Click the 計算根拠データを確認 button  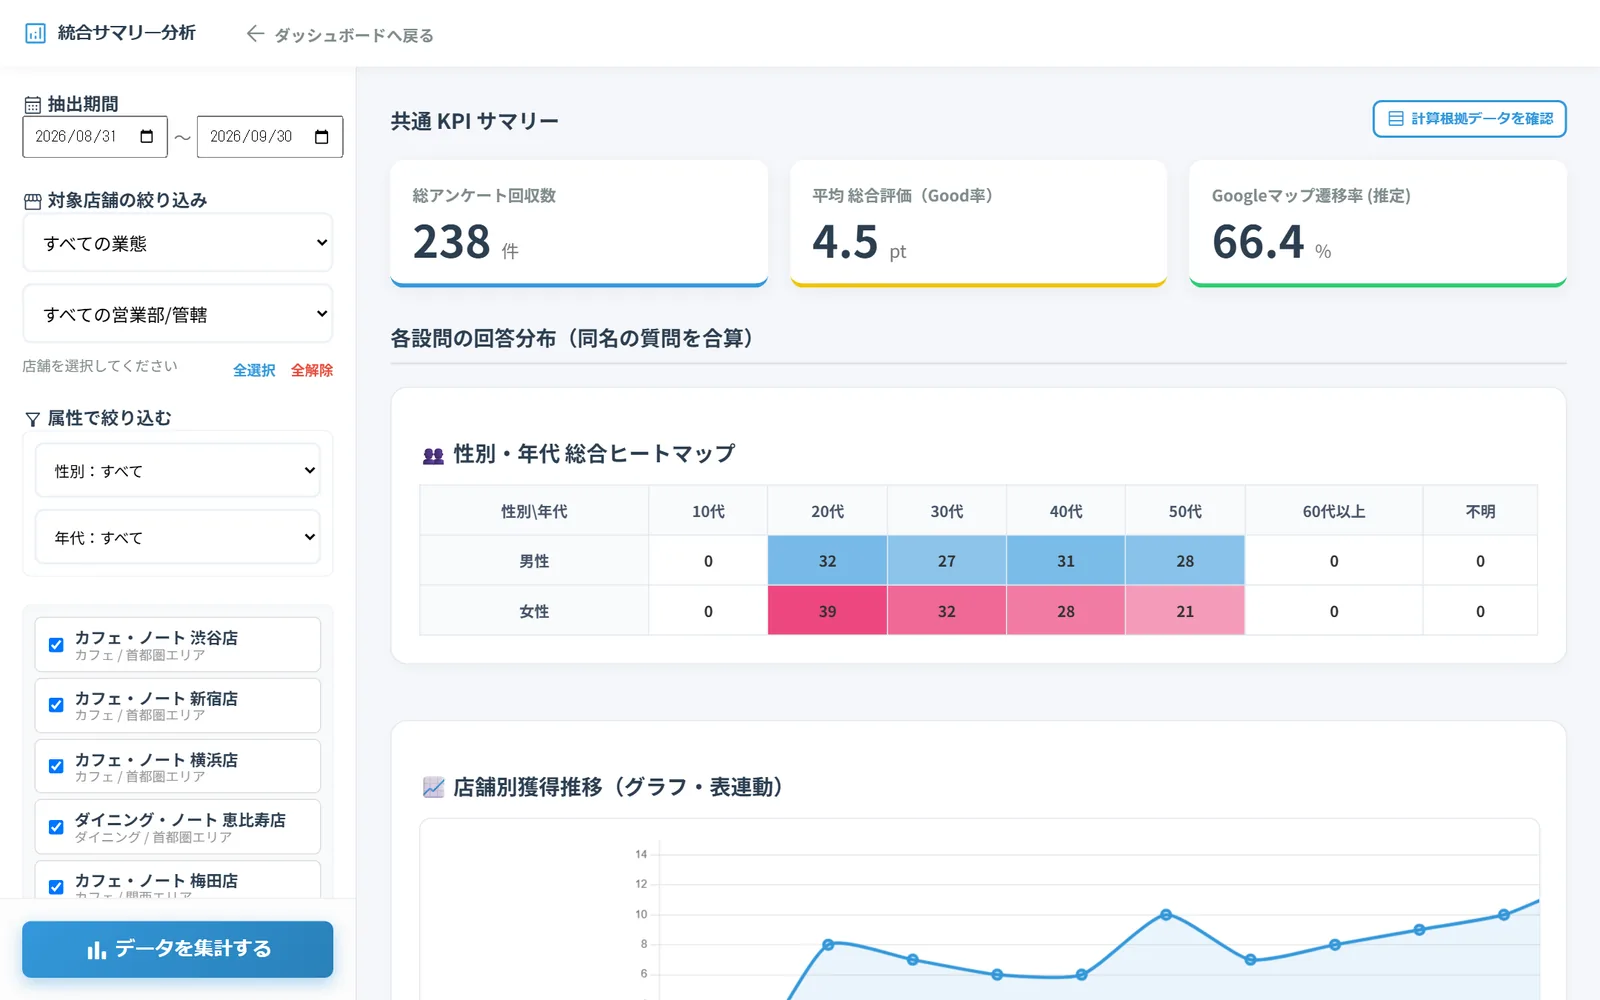(x=1469, y=119)
